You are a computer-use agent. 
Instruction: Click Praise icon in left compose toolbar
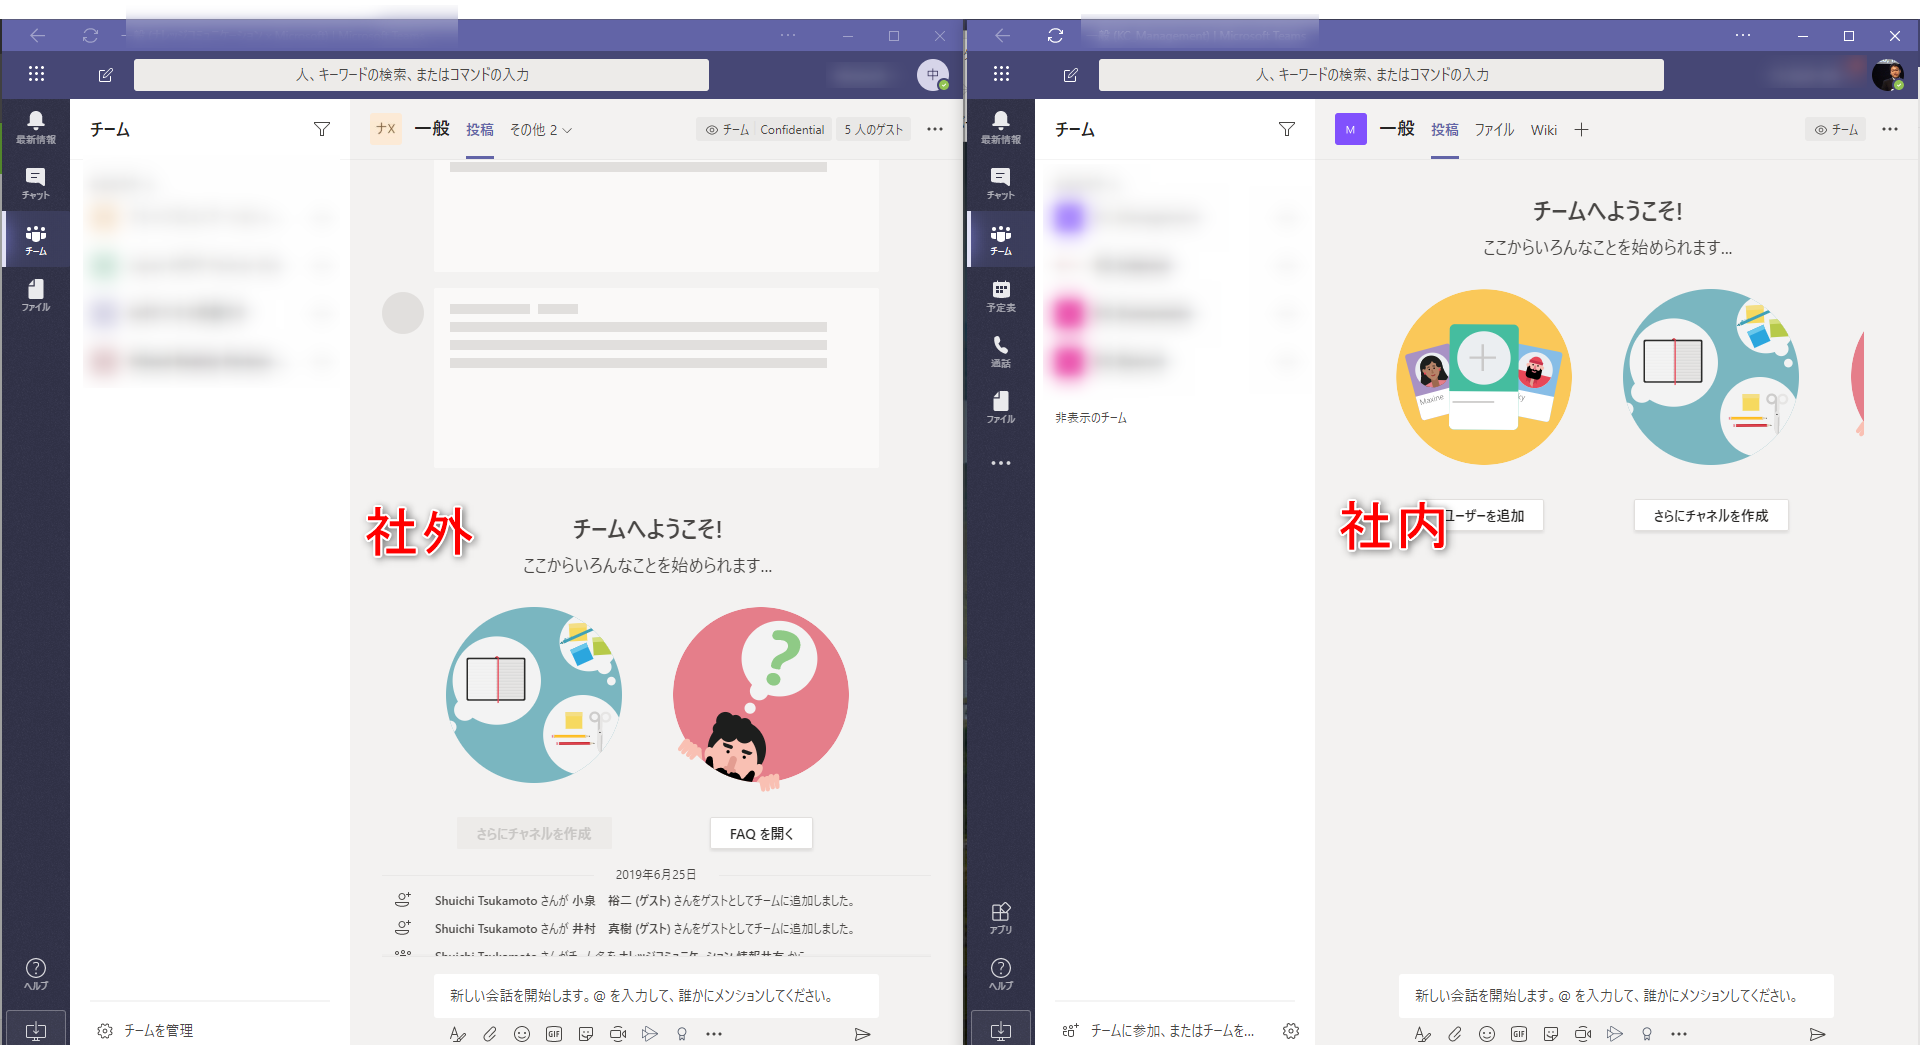pyautogui.click(x=682, y=1034)
